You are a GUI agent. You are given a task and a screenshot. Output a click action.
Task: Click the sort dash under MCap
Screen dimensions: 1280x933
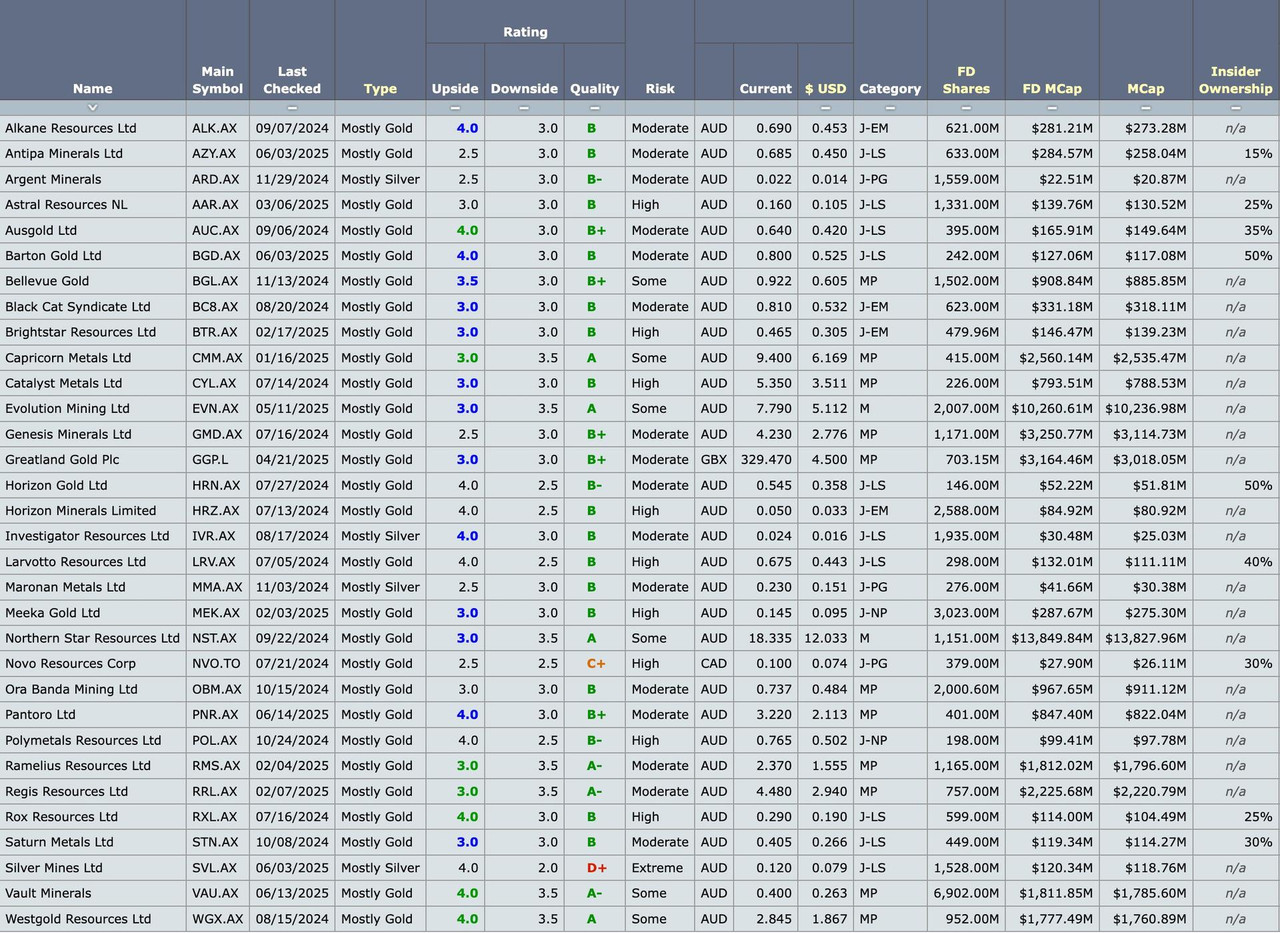[x=1146, y=107]
